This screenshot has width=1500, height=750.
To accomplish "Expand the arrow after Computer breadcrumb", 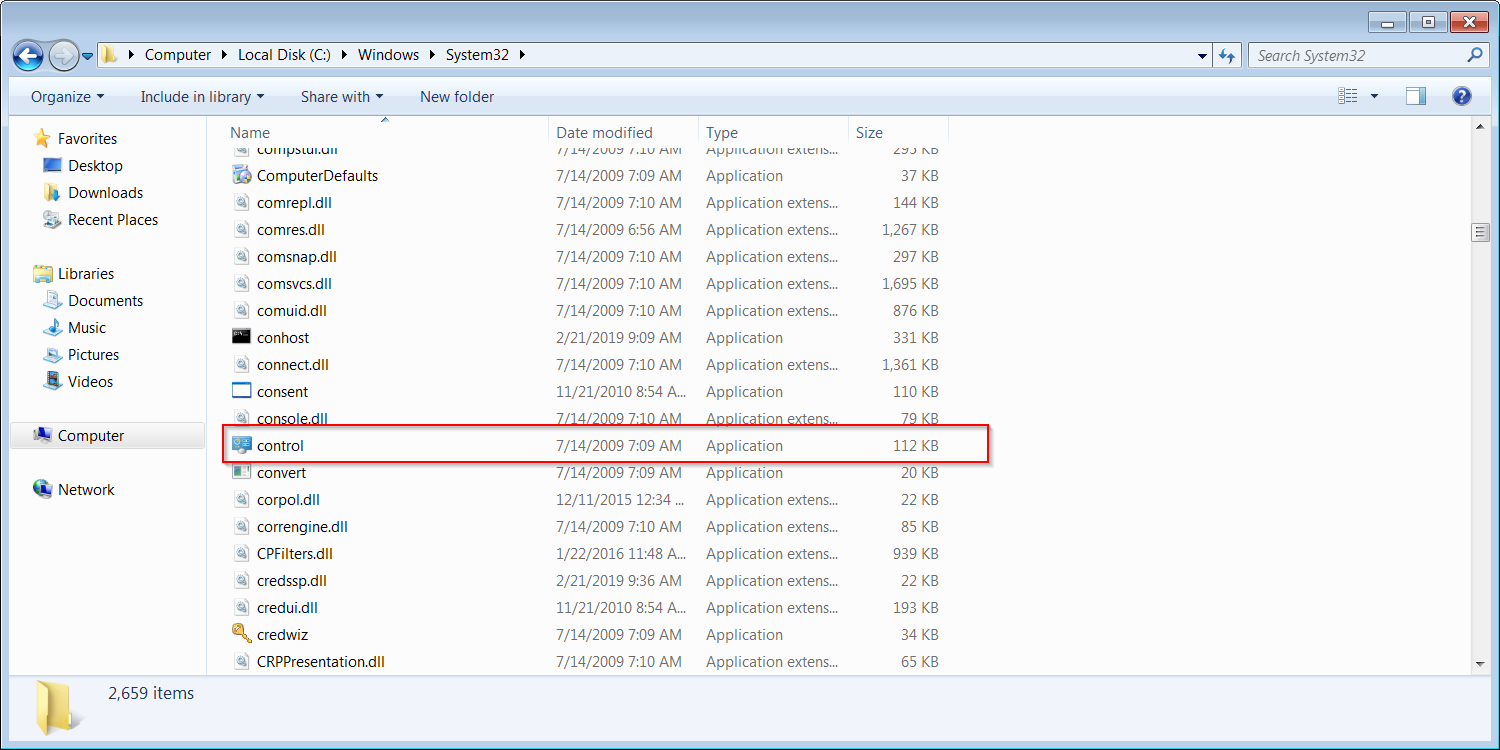I will tap(225, 56).
